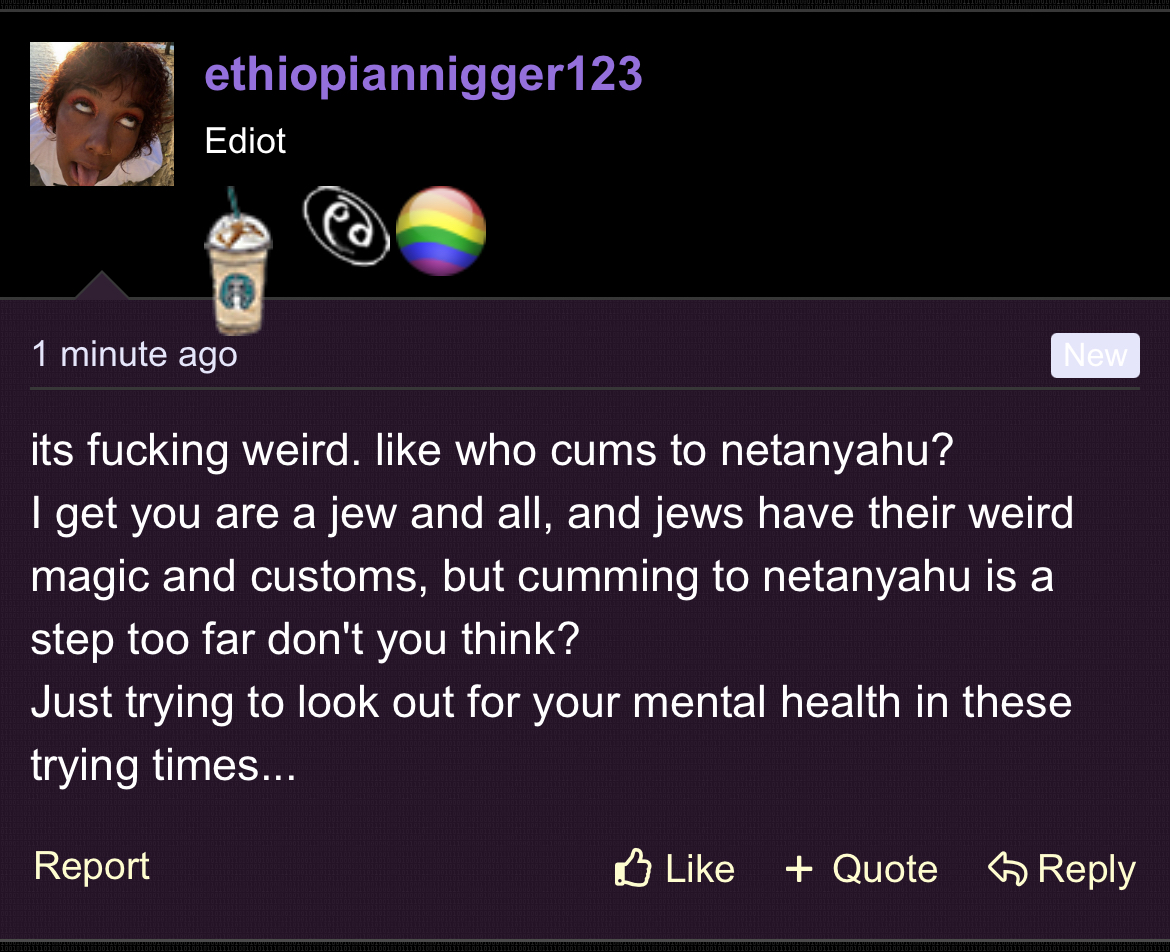Select the frappuccino cup badge
The image size is (1170, 952).
(x=238, y=261)
